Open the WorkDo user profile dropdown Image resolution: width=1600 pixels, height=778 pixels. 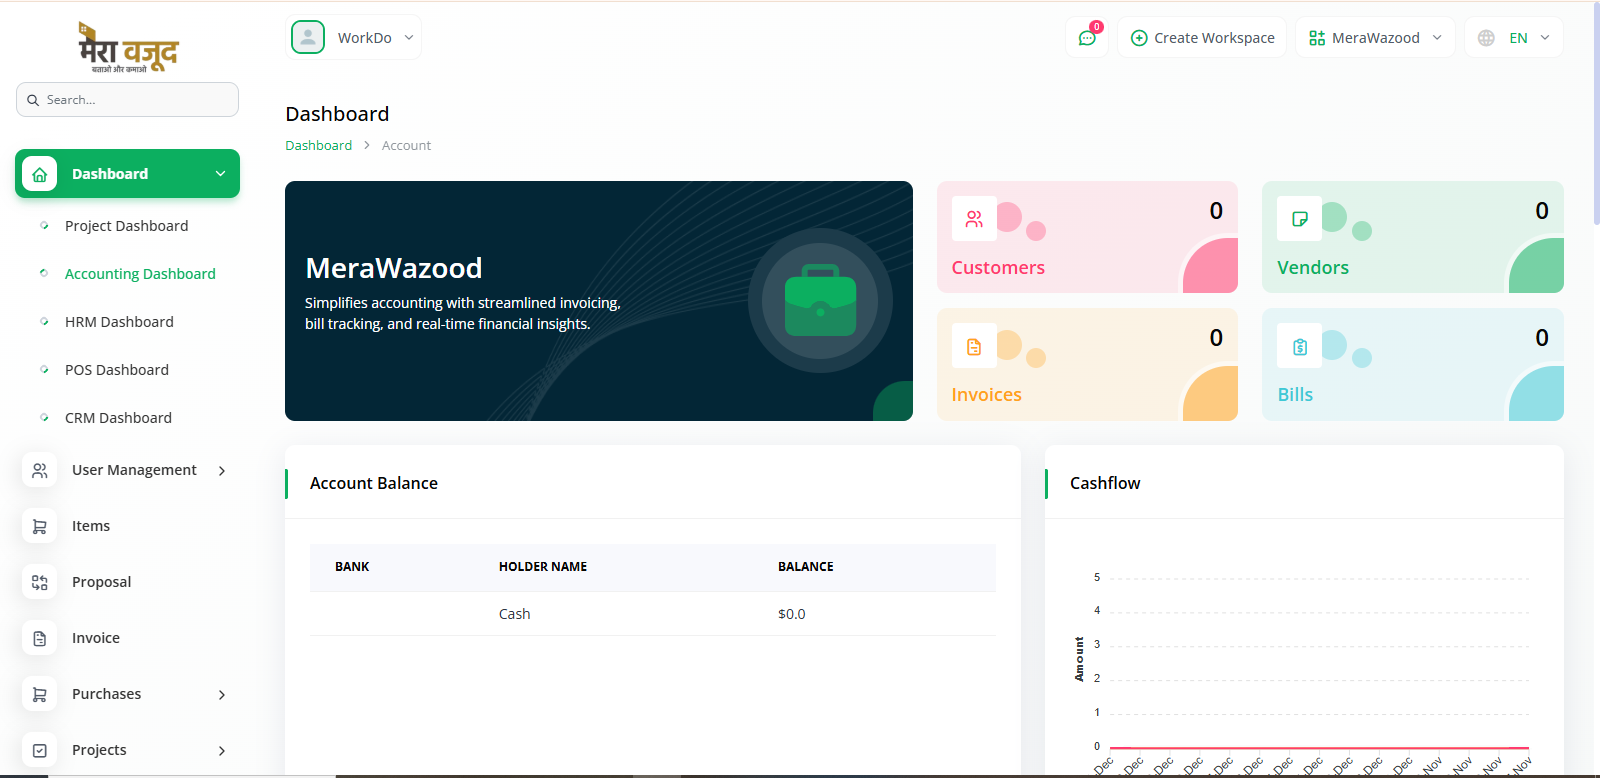(x=354, y=38)
